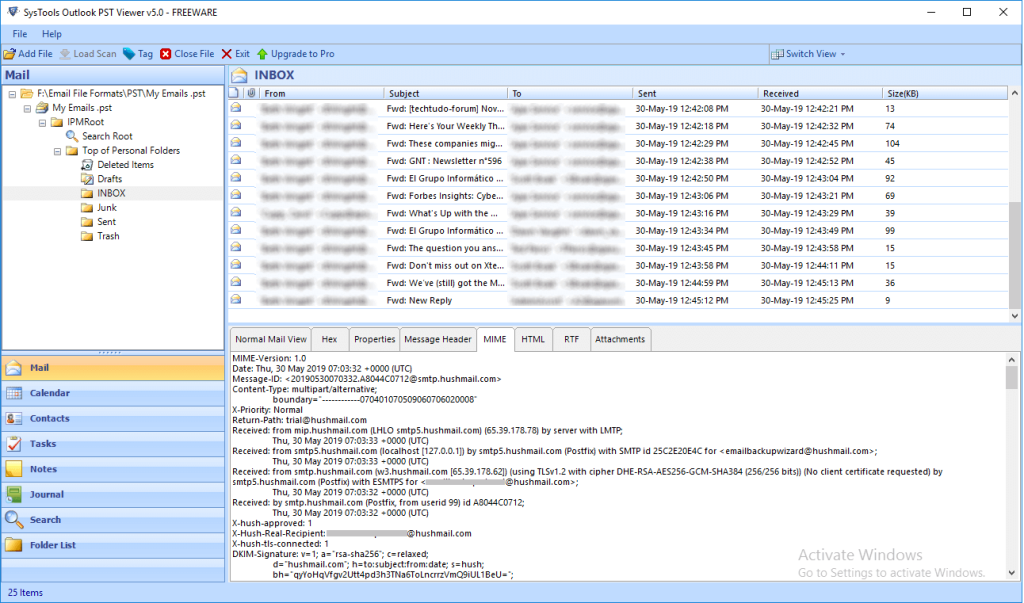Select the Deleted Items folder
The width and height of the screenshot is (1024, 603).
click(x=125, y=165)
